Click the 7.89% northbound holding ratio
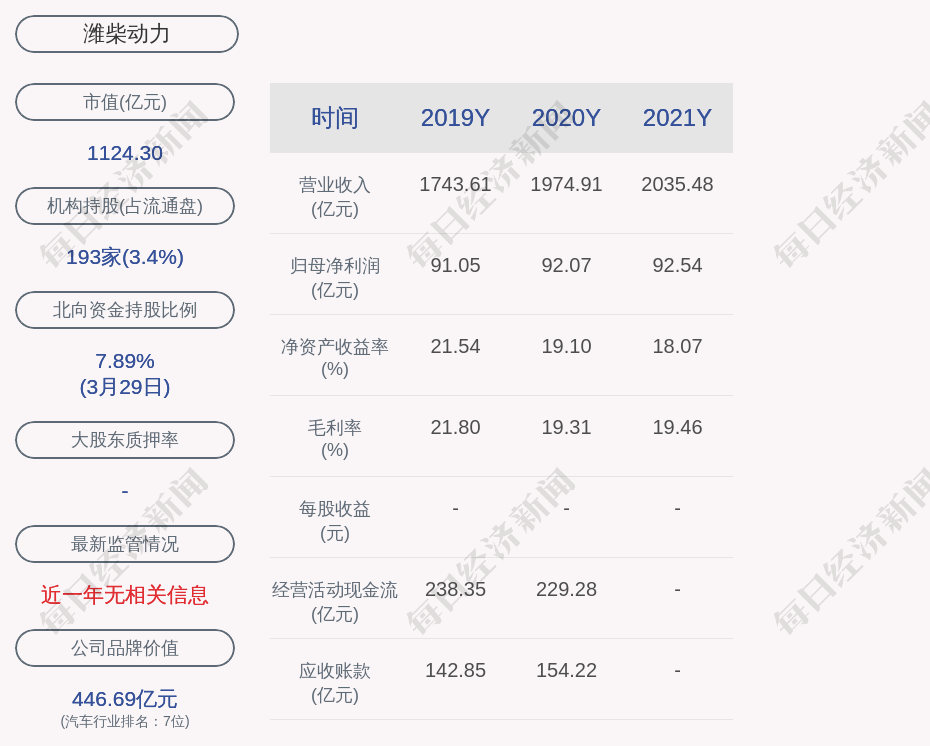Viewport: 930px width, 746px height. point(125,361)
